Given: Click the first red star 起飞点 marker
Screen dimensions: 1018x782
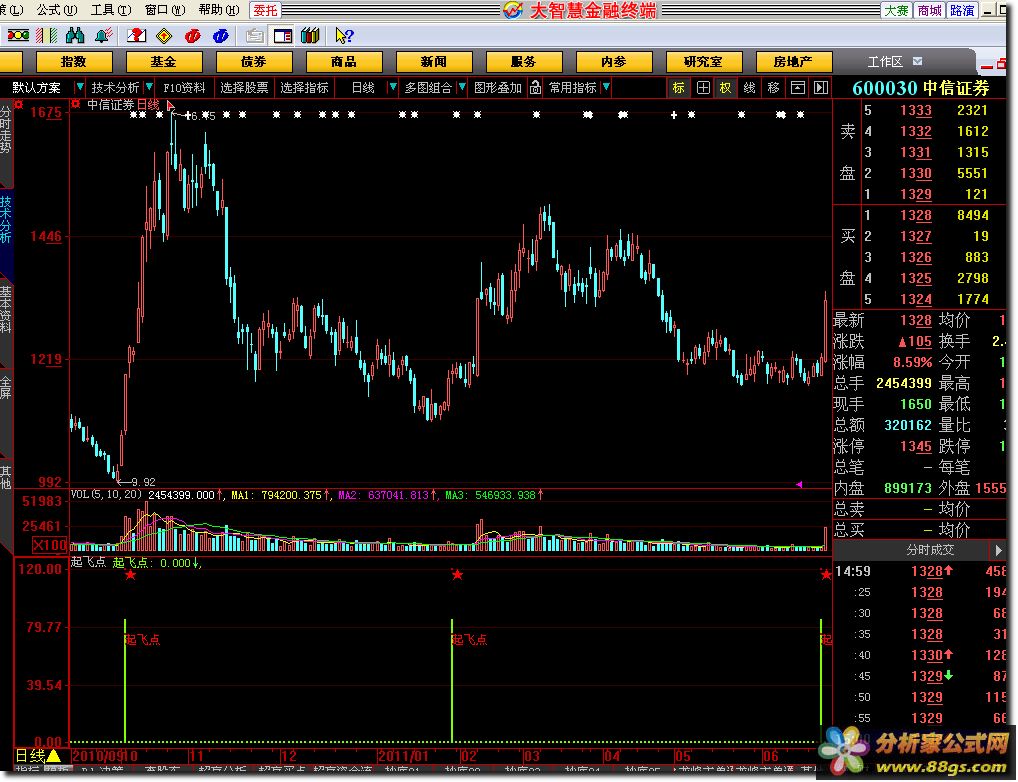Looking at the screenshot, I should pyautogui.click(x=130, y=575).
